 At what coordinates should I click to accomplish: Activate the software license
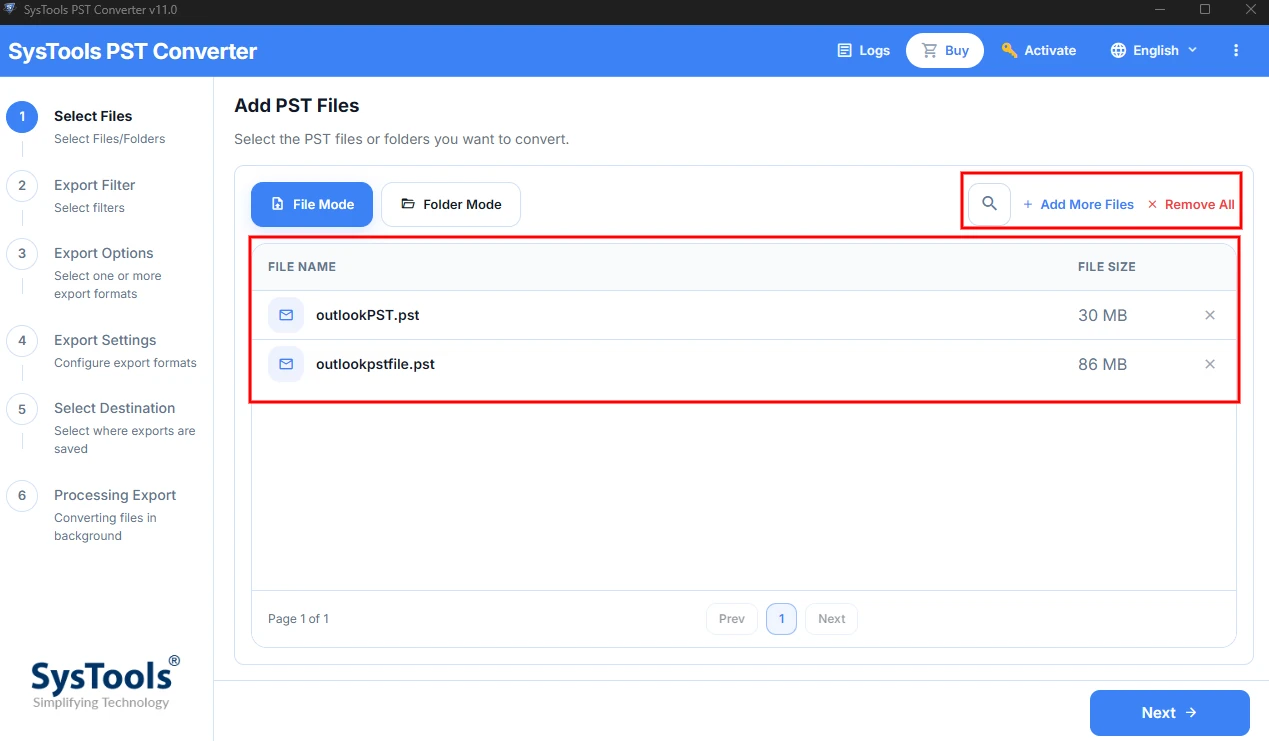(1039, 50)
